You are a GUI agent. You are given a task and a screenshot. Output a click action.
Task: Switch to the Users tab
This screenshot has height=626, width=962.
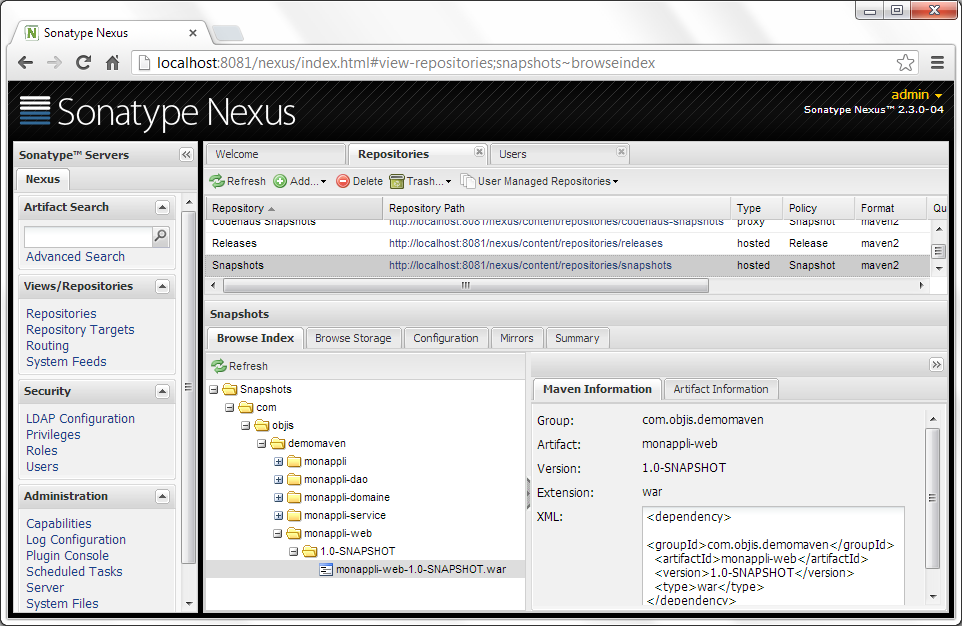click(559, 154)
